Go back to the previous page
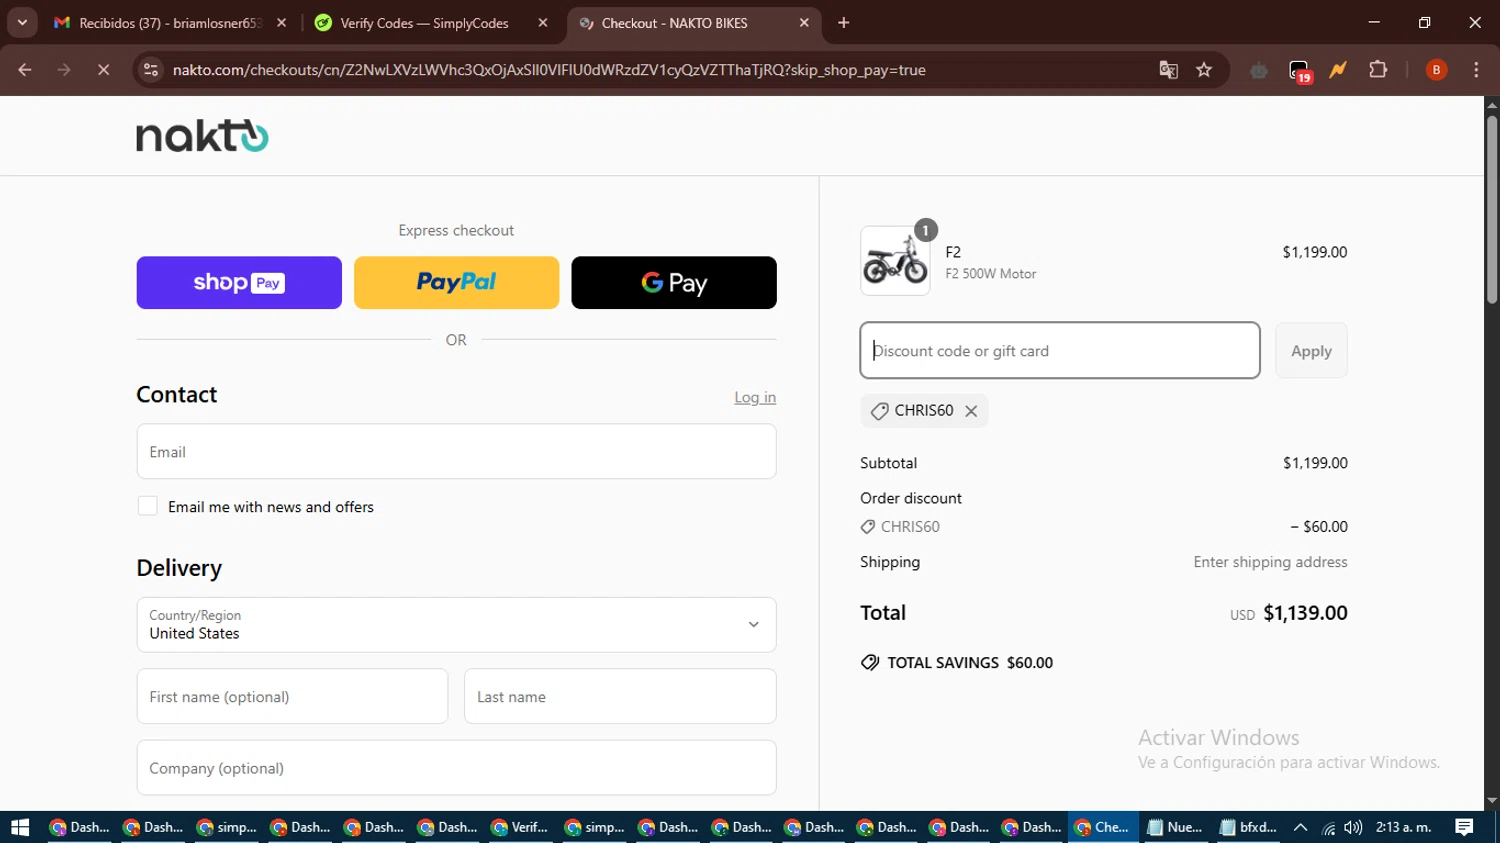The width and height of the screenshot is (1500, 843). (x=25, y=70)
